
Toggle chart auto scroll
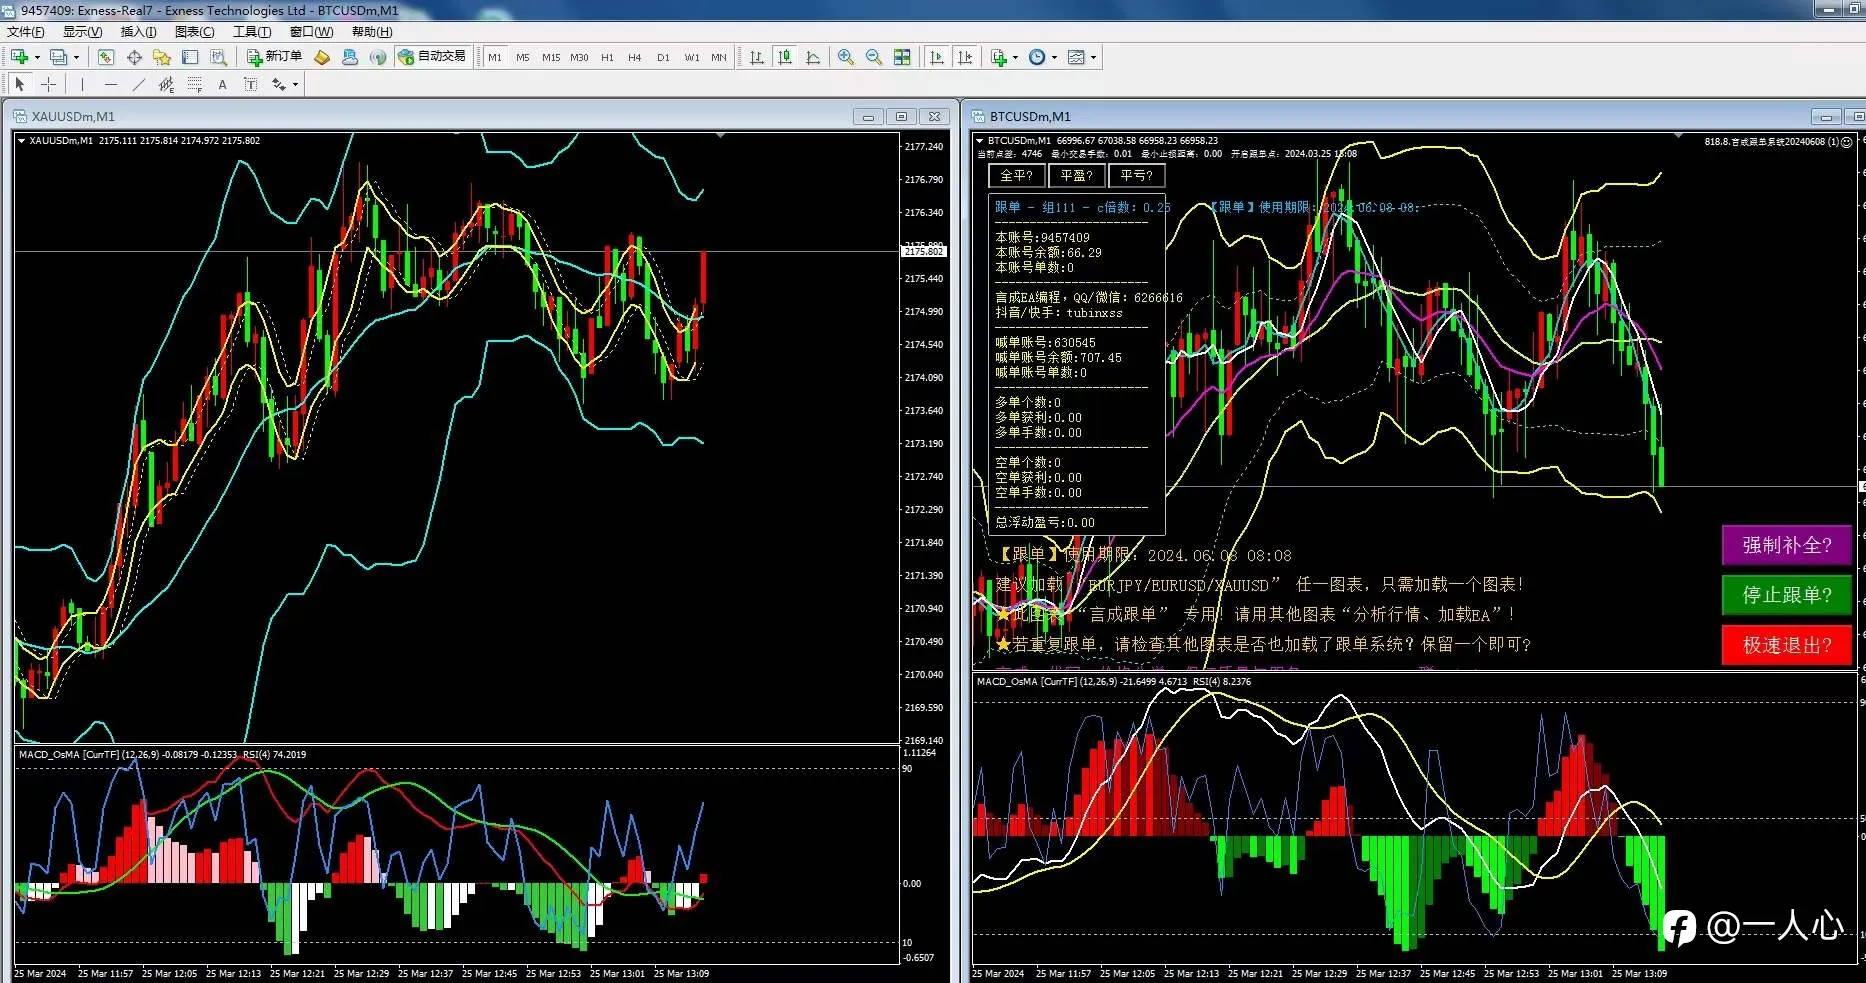click(x=937, y=57)
